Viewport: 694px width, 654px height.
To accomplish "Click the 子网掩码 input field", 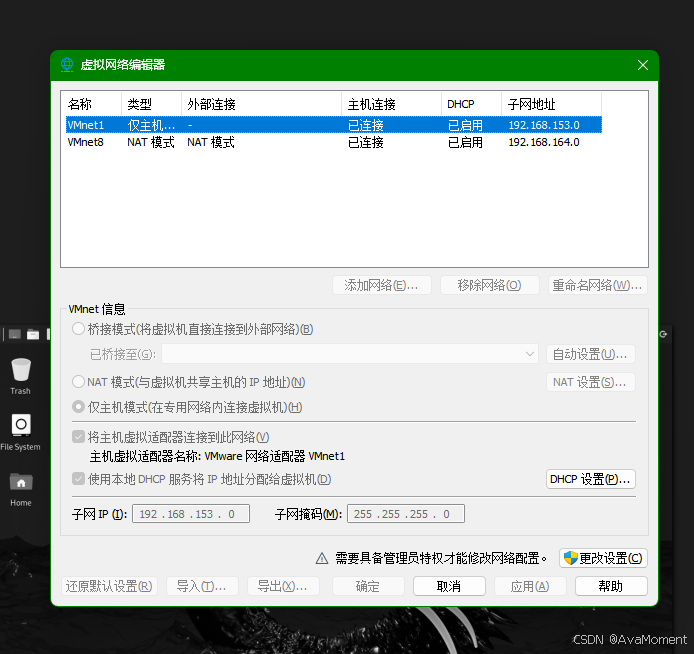I will point(406,513).
